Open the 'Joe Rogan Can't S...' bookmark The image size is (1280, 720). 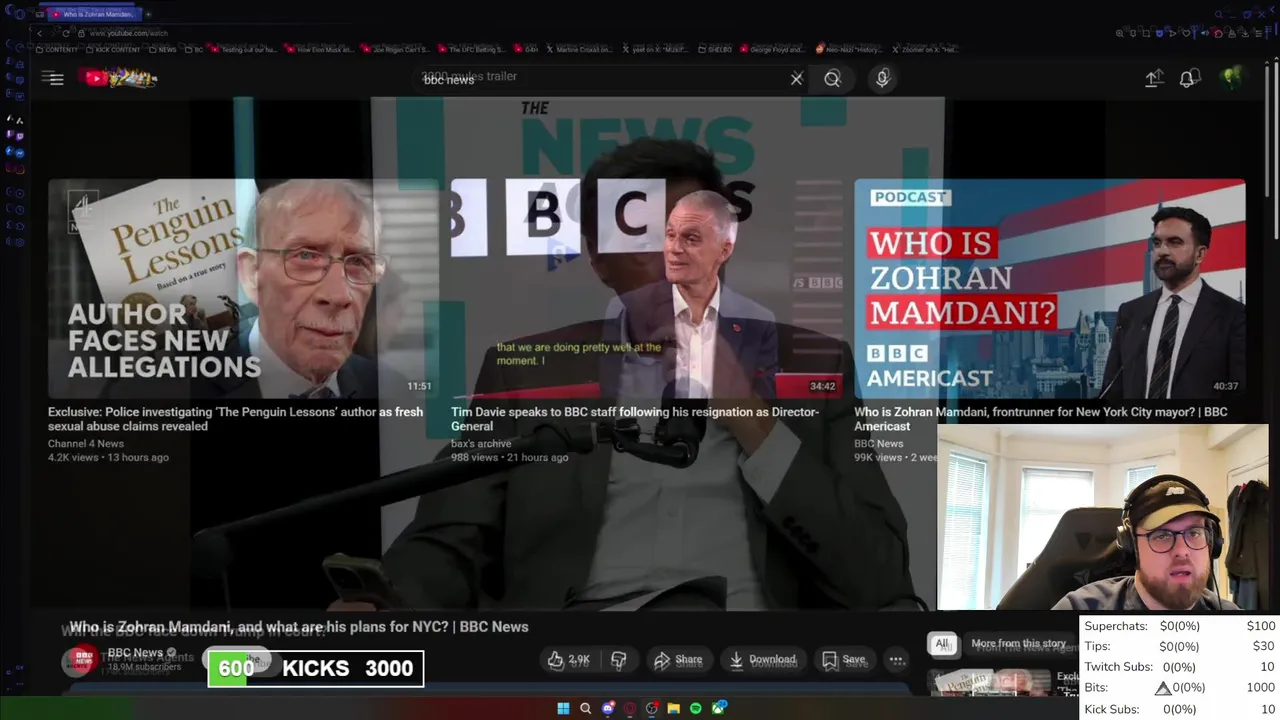[396, 49]
